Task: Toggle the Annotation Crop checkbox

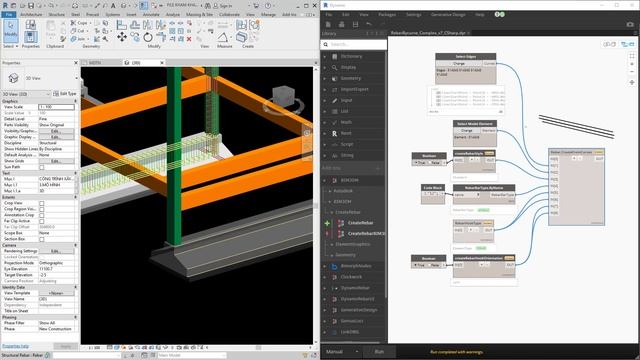Action: (42, 215)
